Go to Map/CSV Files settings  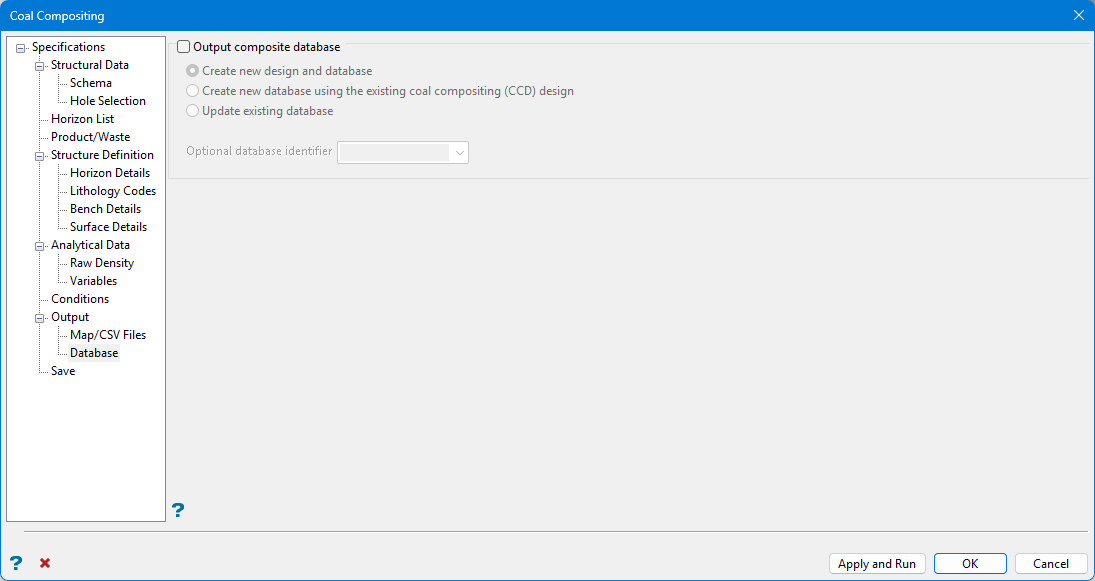pyautogui.click(x=108, y=335)
